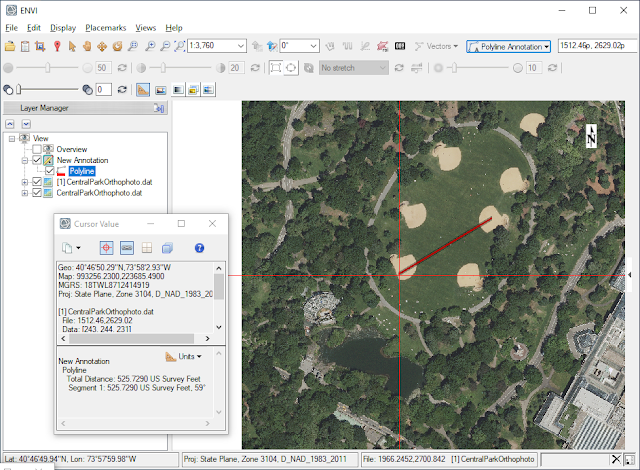Detach the Layer Manager panel icon
The image size is (640, 470).
pyautogui.click(x=159, y=108)
